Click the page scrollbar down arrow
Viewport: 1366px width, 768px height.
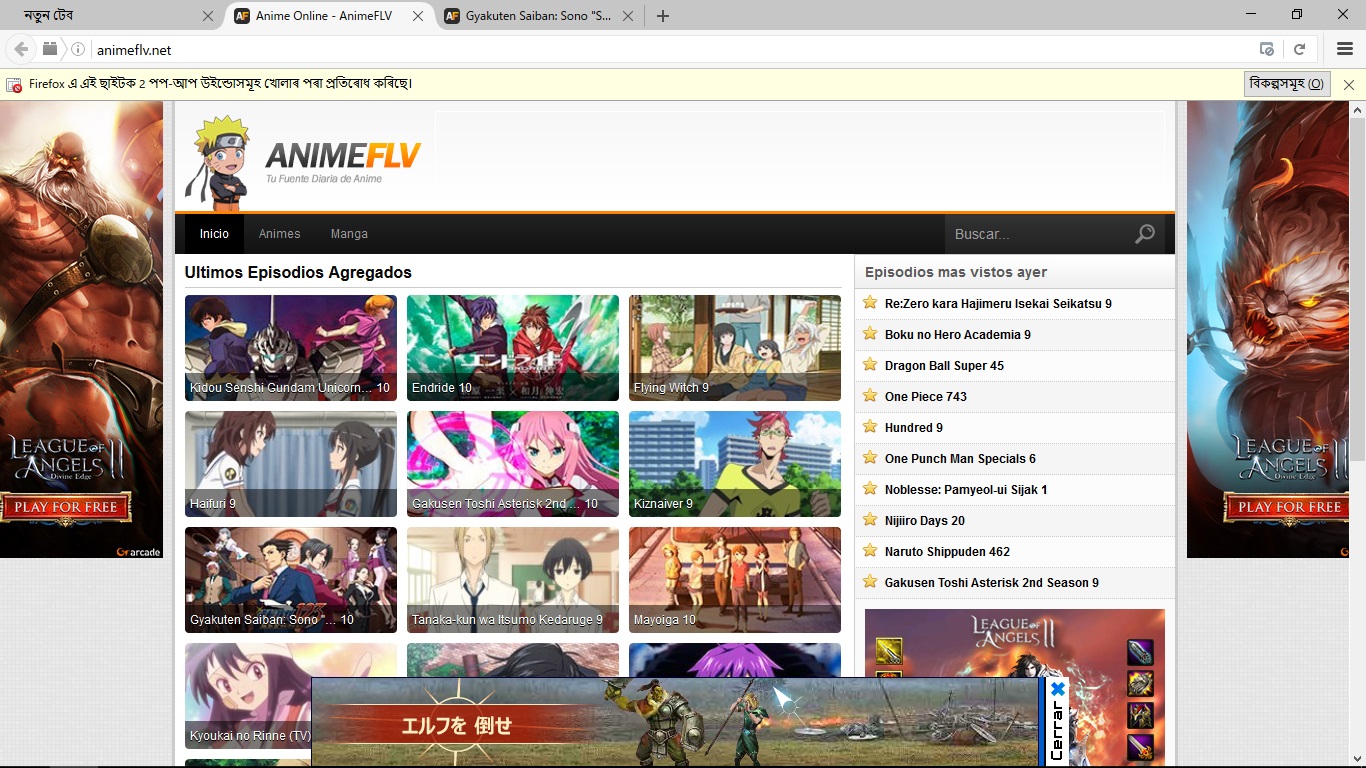[1356, 758]
